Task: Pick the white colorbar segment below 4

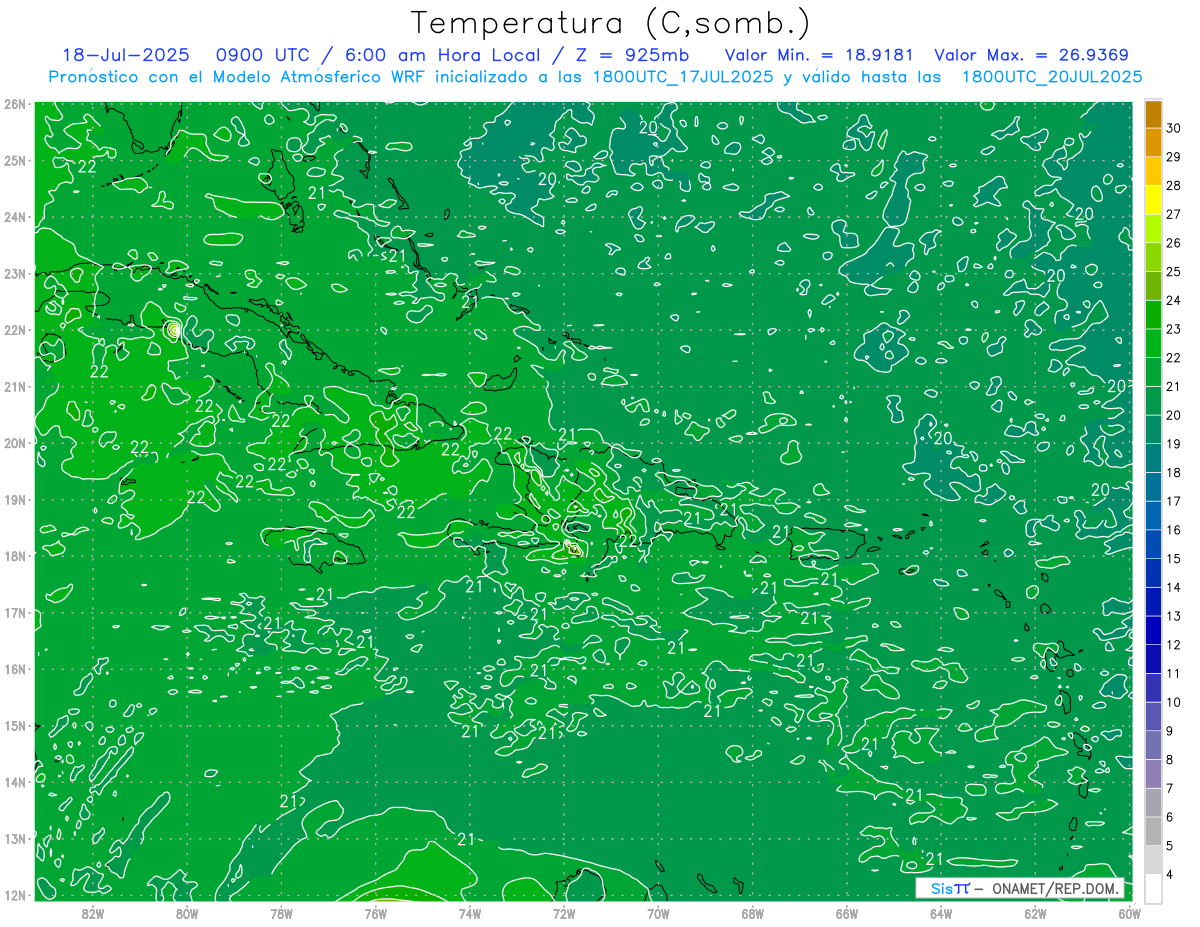Action: [x=1153, y=888]
